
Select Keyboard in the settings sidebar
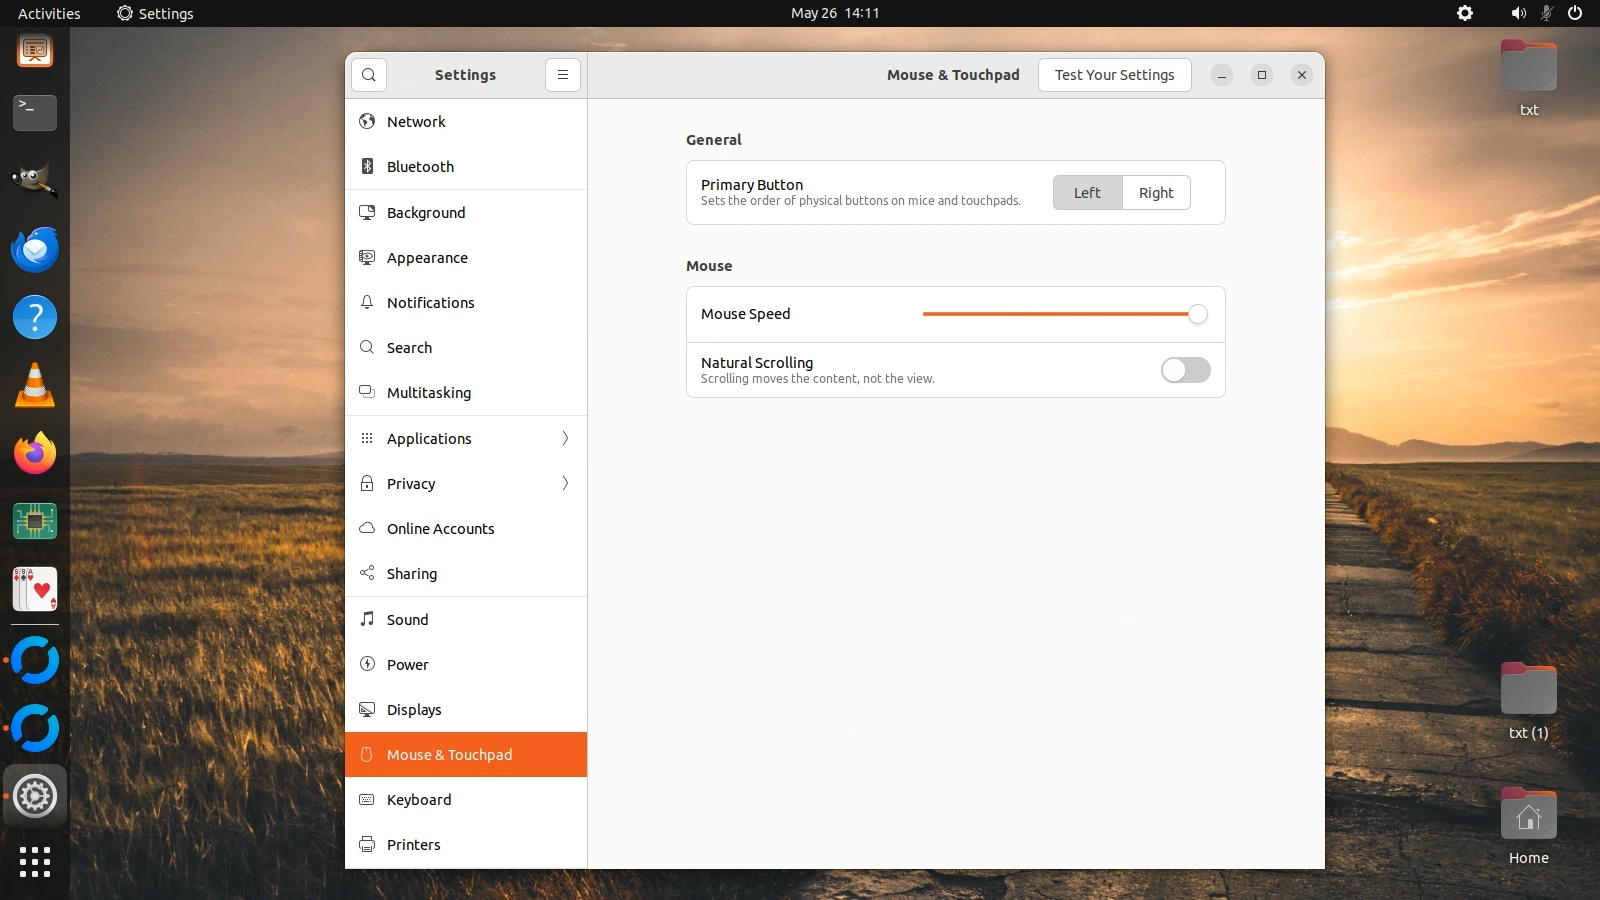[x=419, y=799]
